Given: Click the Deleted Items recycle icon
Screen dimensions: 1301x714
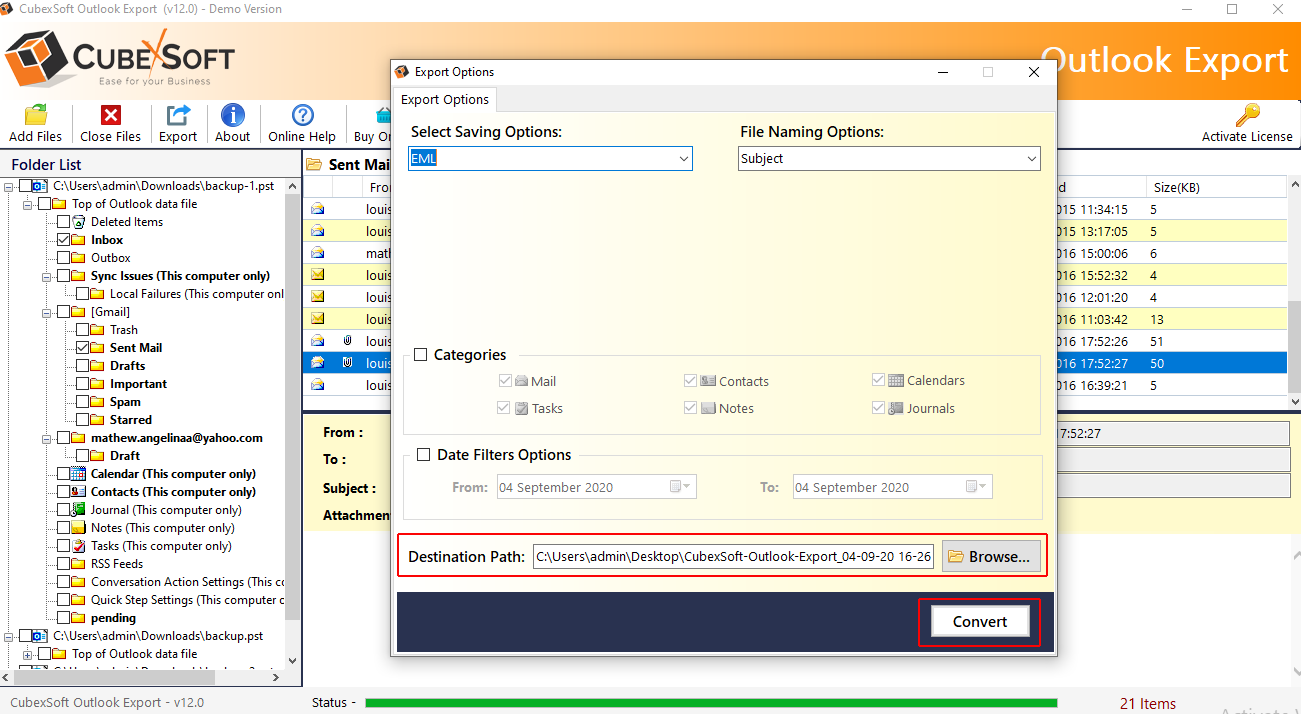Looking at the screenshot, I should 79,222.
